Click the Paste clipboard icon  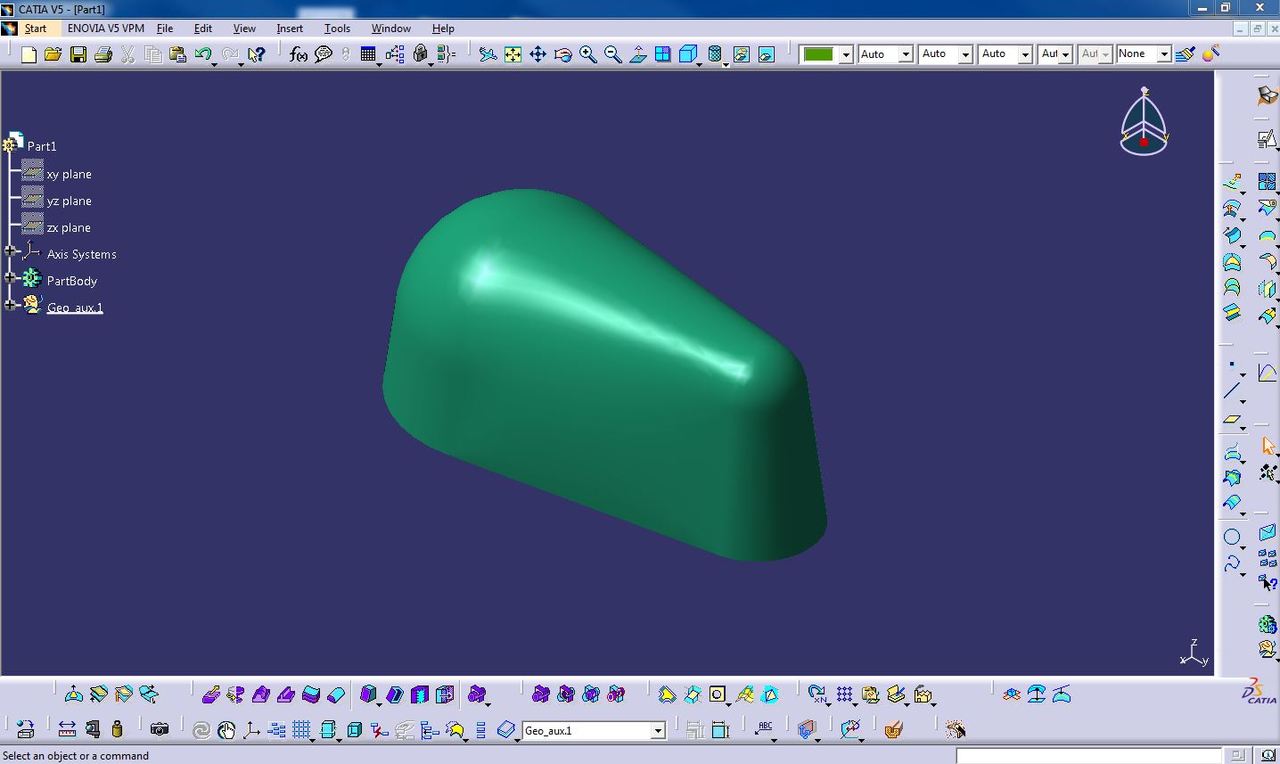178,54
